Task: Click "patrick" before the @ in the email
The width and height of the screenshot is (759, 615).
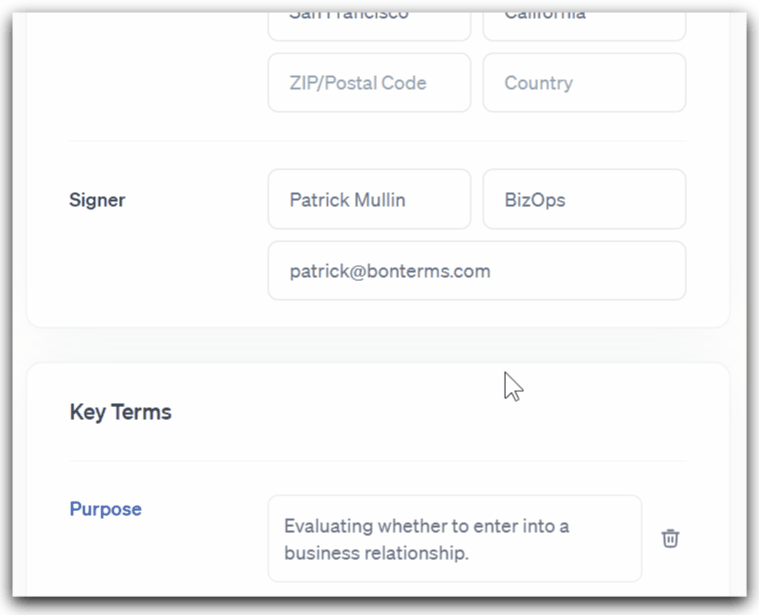Action: [x=316, y=271]
